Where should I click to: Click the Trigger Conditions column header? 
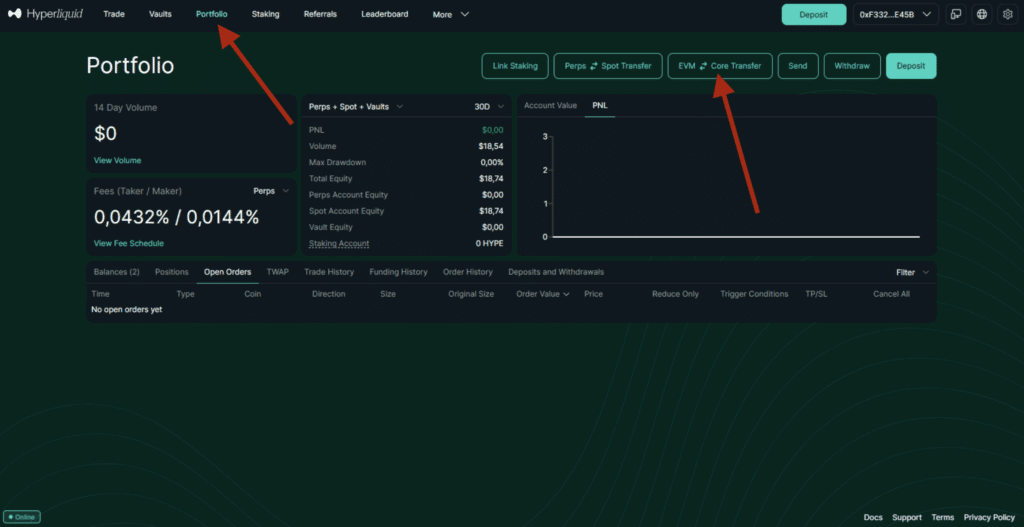pos(754,294)
